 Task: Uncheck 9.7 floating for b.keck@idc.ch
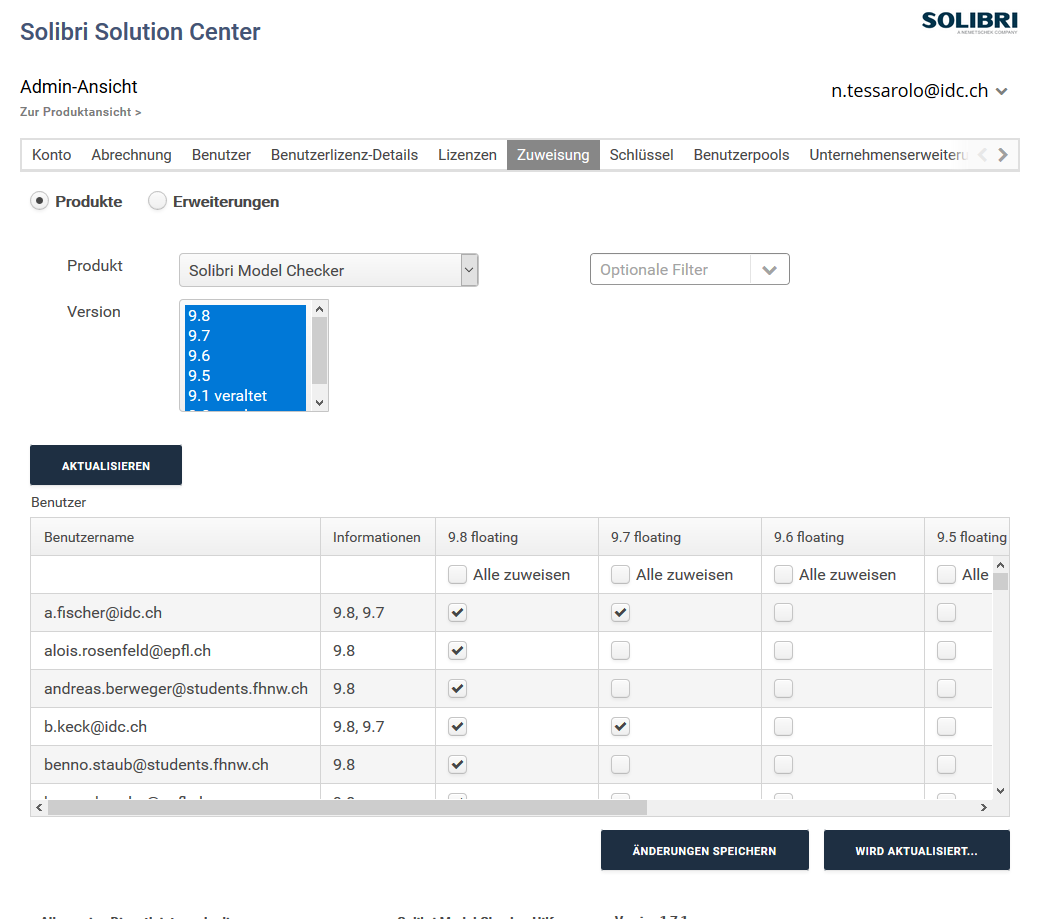point(620,726)
